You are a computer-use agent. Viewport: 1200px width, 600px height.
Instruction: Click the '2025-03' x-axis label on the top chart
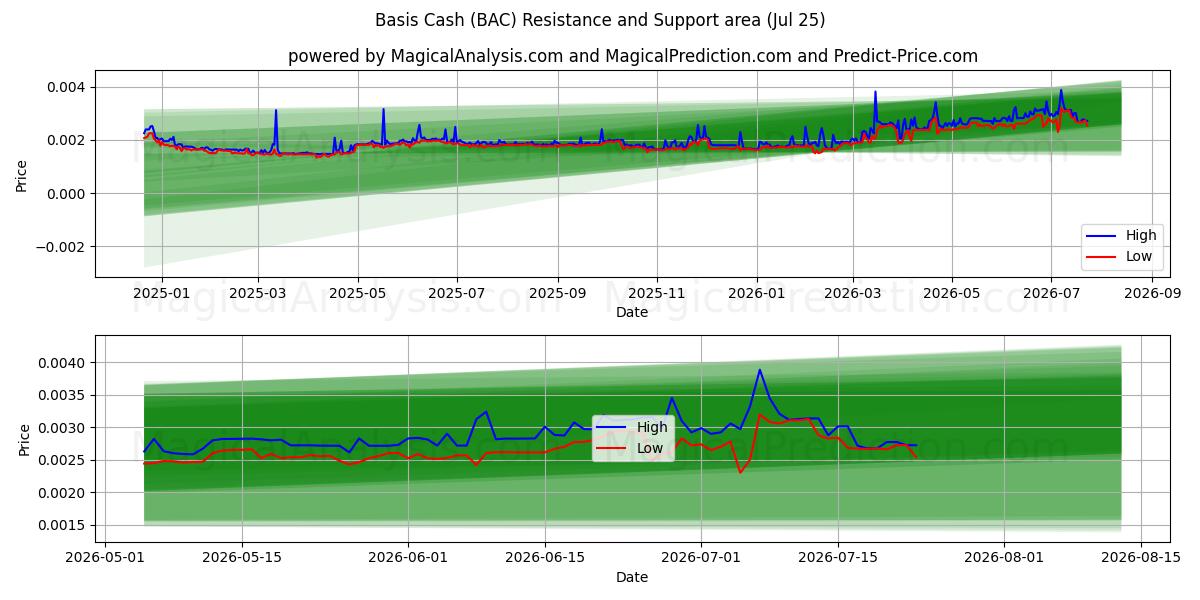258,294
